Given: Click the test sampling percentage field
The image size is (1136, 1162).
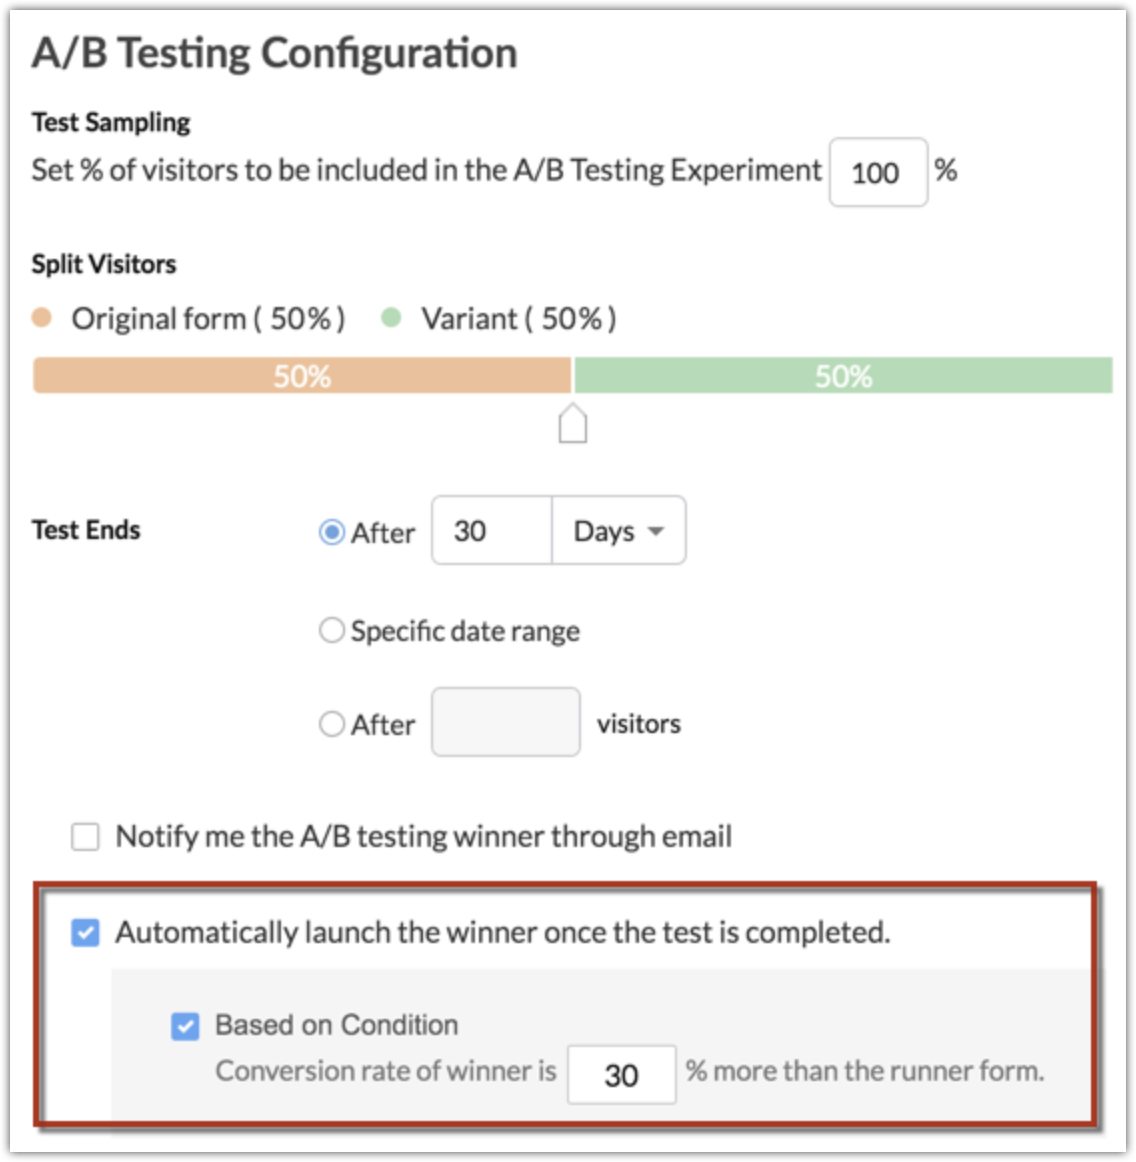Looking at the screenshot, I should tap(877, 172).
